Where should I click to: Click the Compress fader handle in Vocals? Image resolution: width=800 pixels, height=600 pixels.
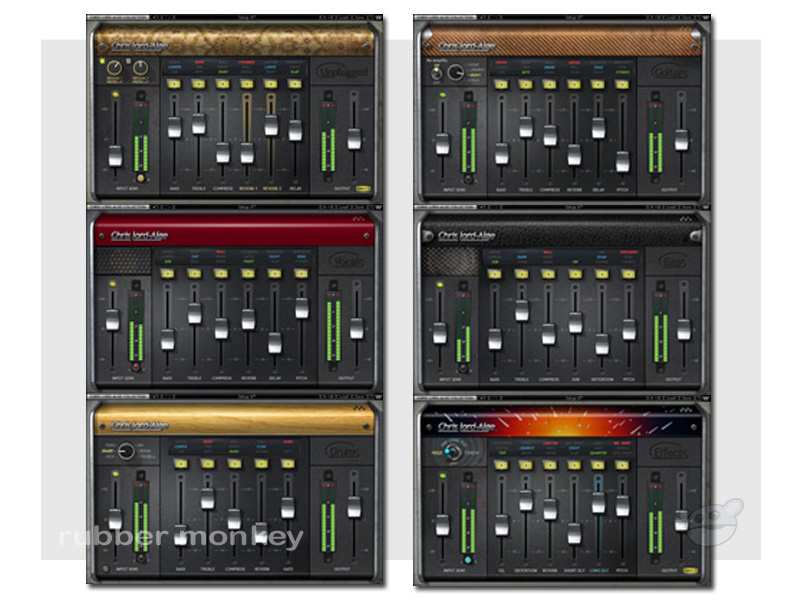click(221, 329)
